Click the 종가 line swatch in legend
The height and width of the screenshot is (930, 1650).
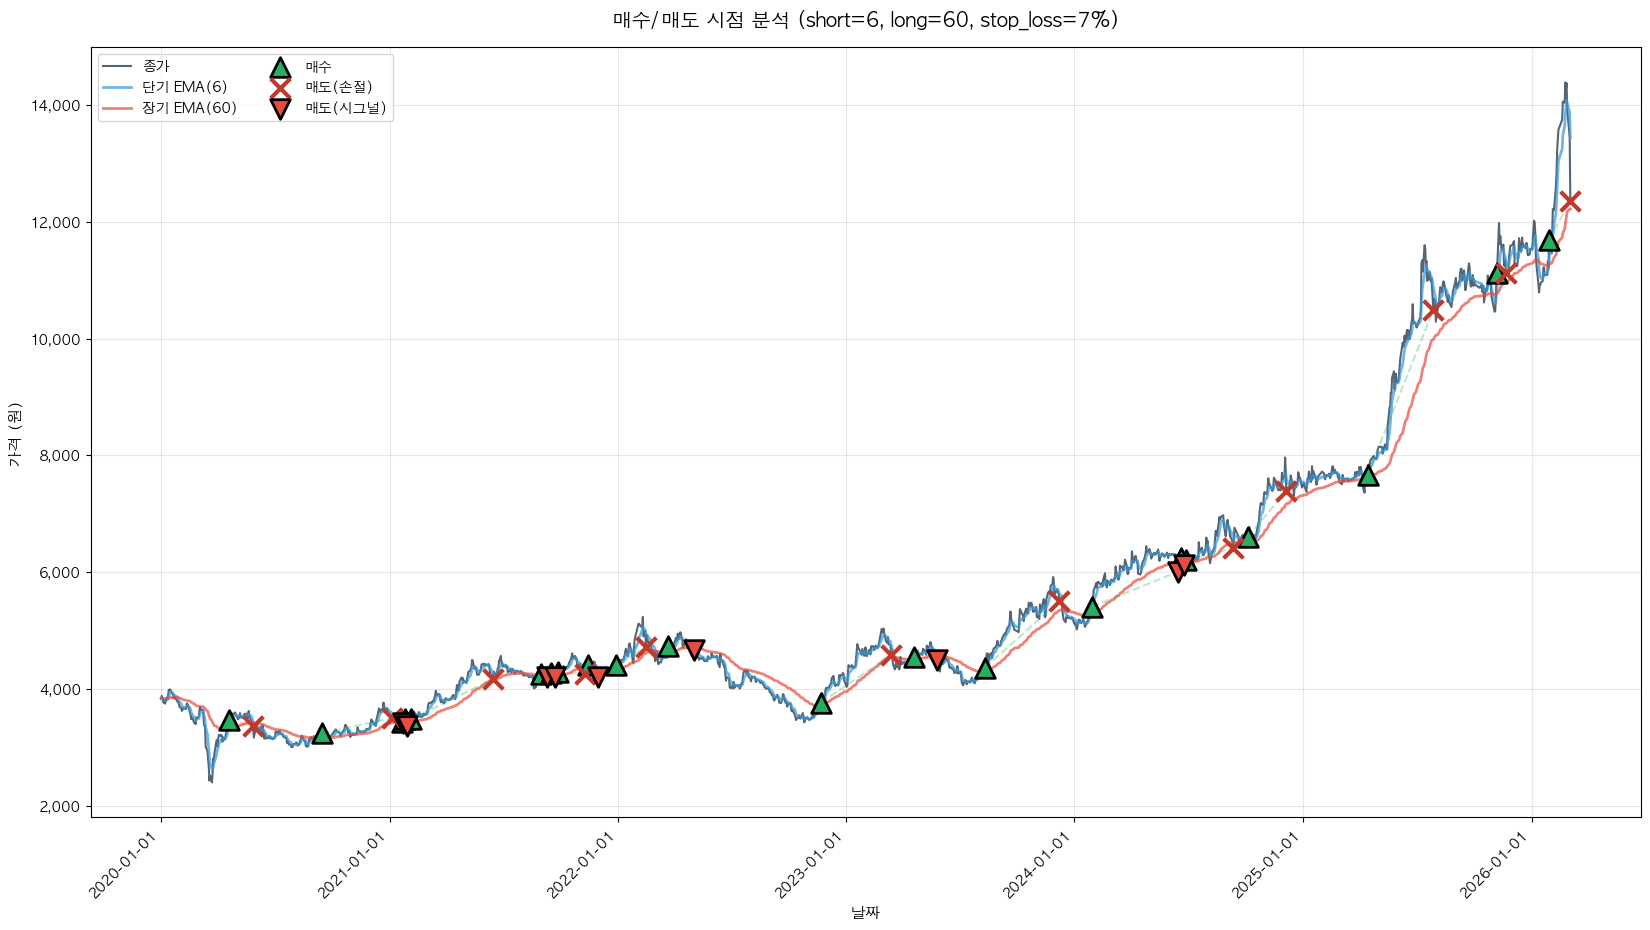coord(118,66)
